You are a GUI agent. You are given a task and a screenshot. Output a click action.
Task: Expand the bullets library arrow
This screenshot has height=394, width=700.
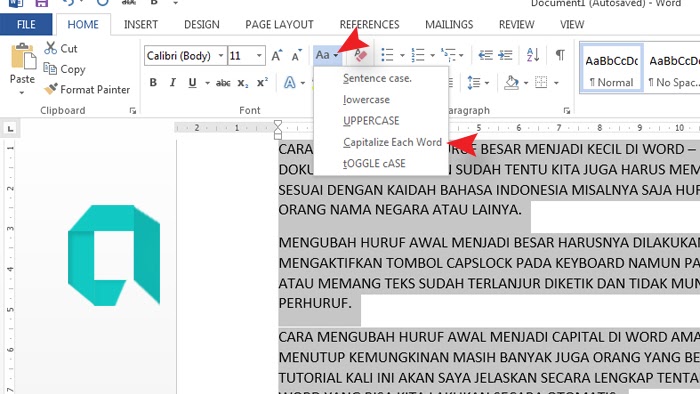coord(402,56)
